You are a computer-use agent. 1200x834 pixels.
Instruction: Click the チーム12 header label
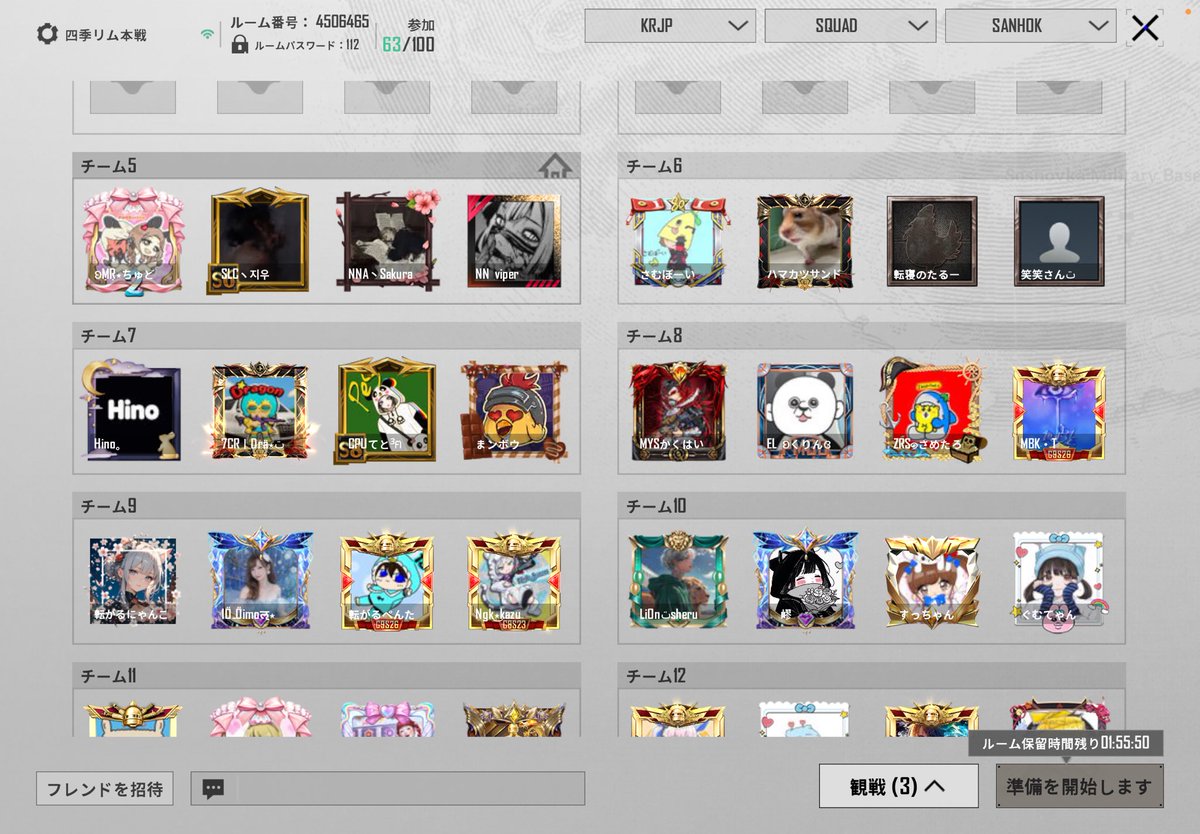656,676
